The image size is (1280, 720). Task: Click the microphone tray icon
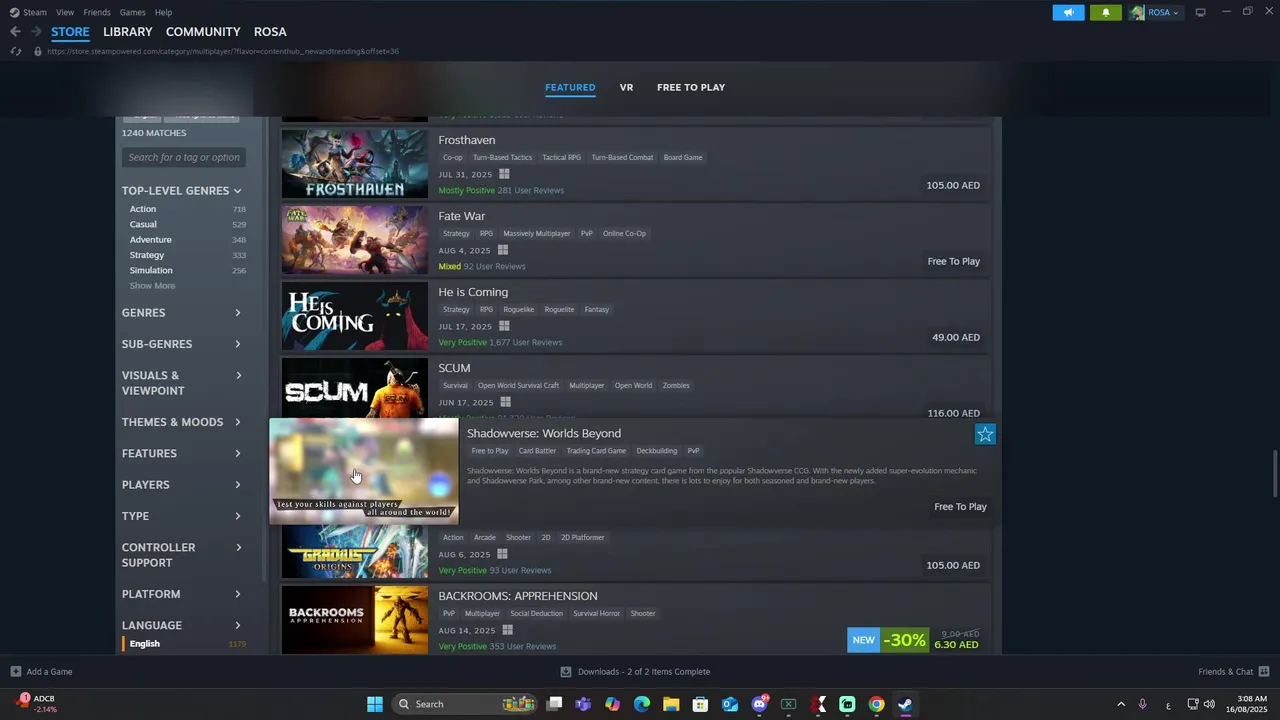click(1142, 704)
